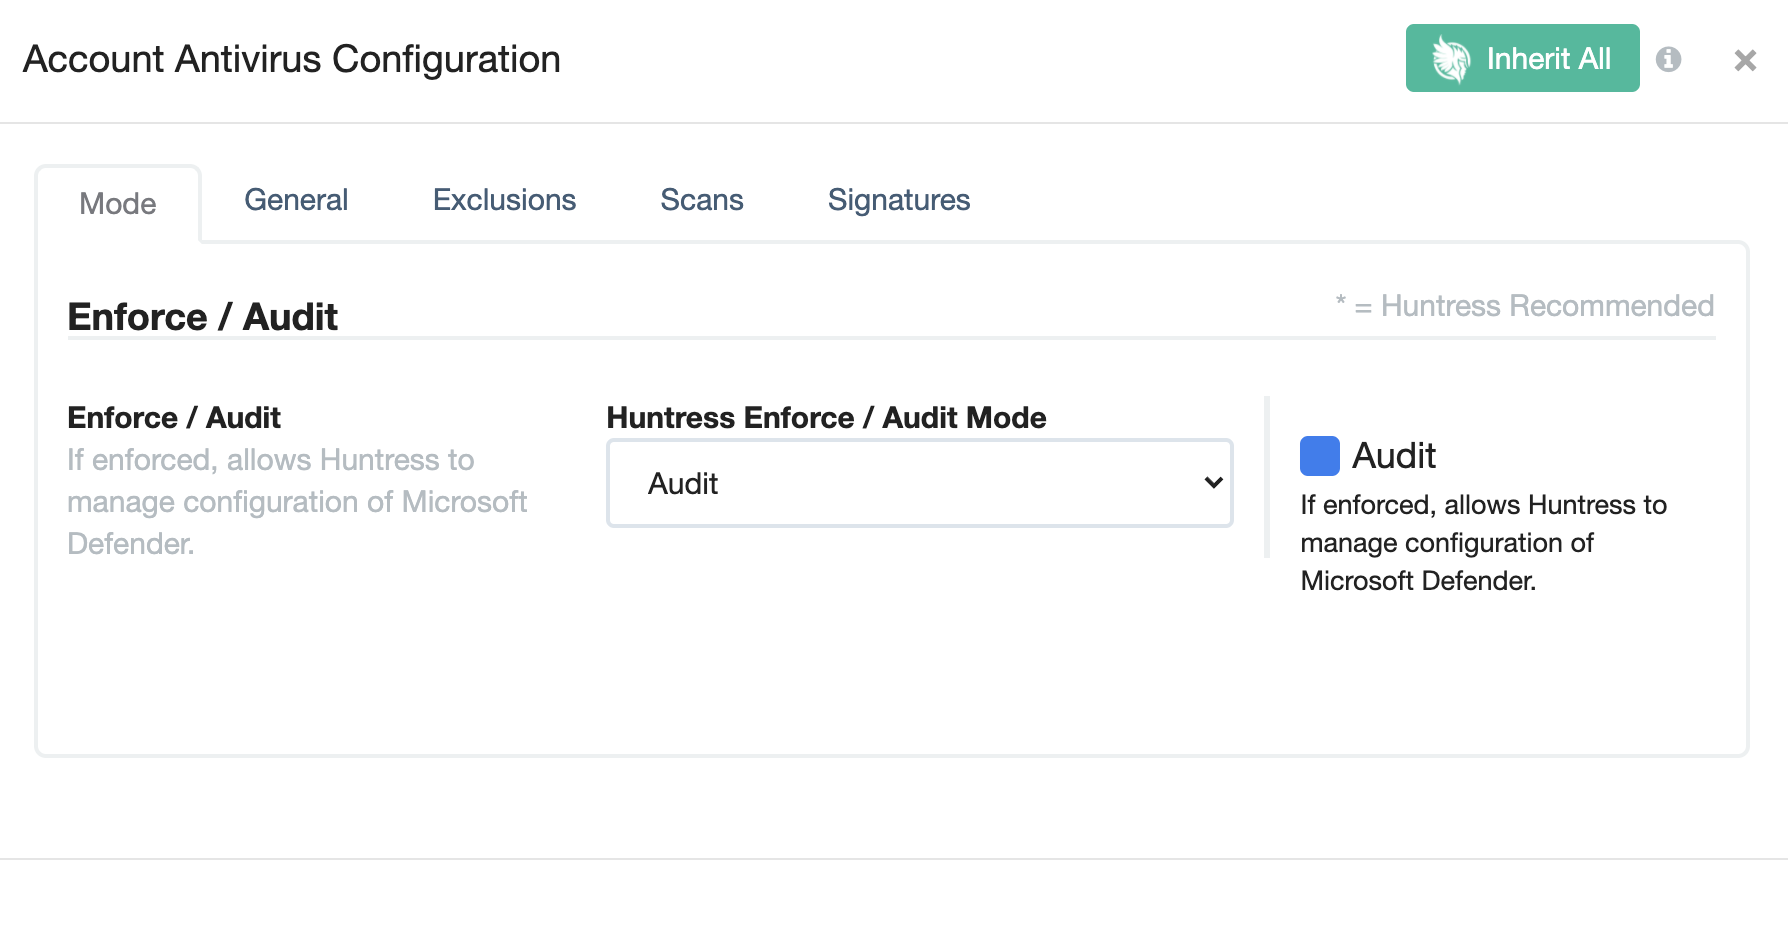Click the Enforce / Audit section heading
Image resolution: width=1788 pixels, height=934 pixels.
pos(202,317)
